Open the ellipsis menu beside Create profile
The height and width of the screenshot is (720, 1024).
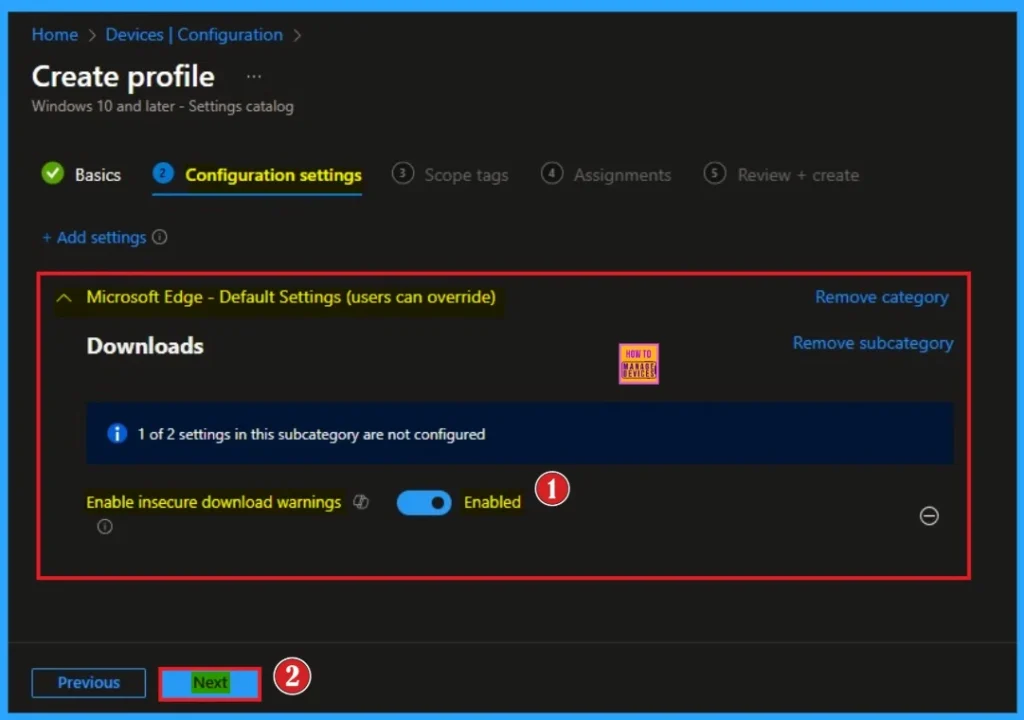pos(253,76)
